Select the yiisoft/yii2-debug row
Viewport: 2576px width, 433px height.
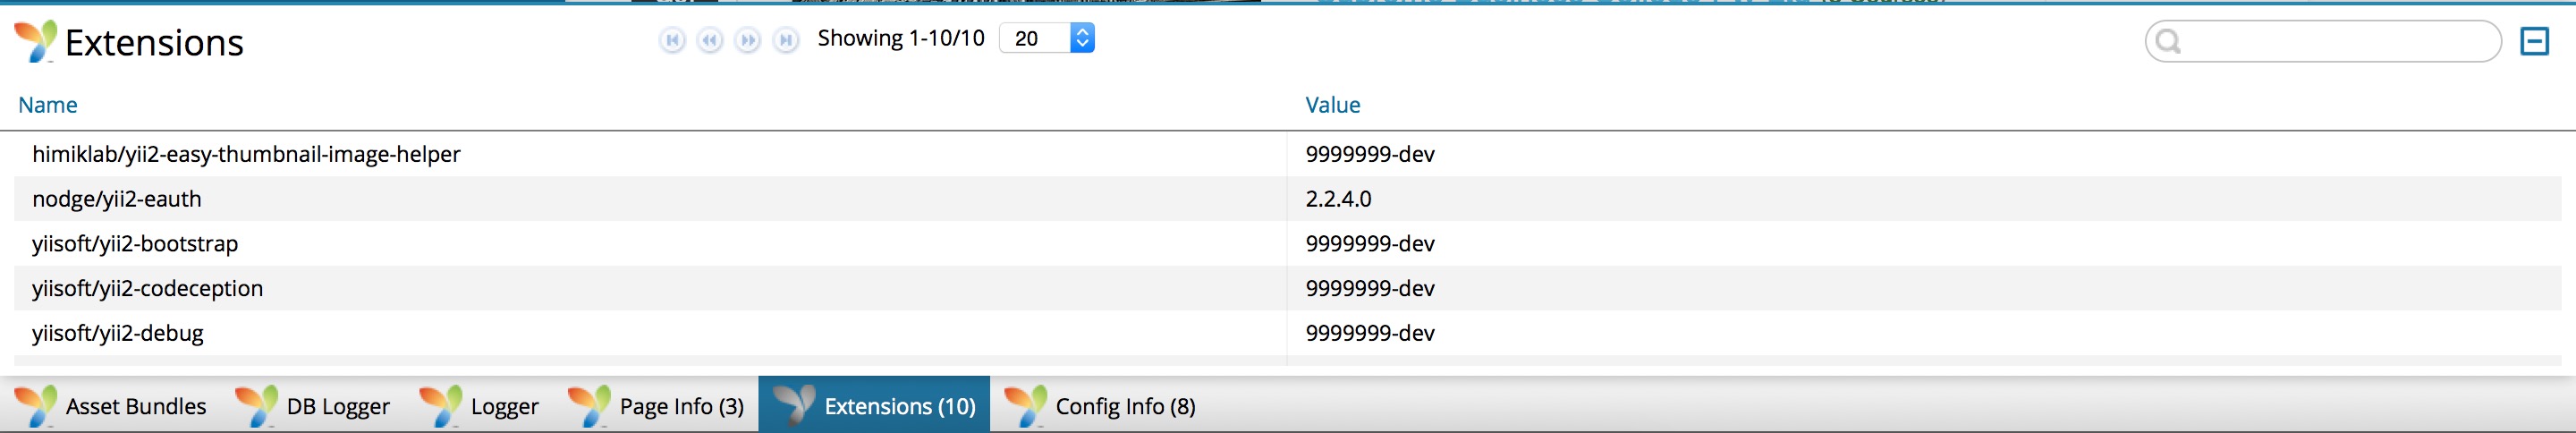[x=1288, y=333]
